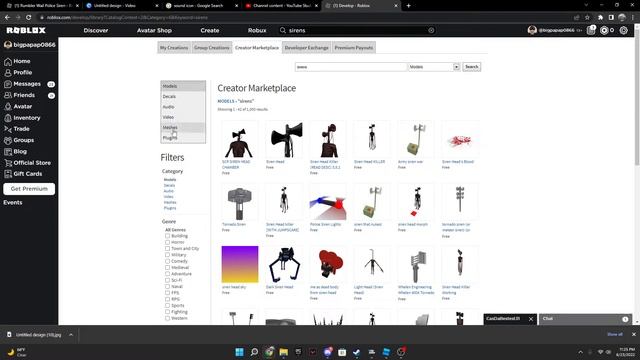Open Avatar in the sidebar
Image resolution: width=640 pixels, height=360 pixels.
click(22, 107)
